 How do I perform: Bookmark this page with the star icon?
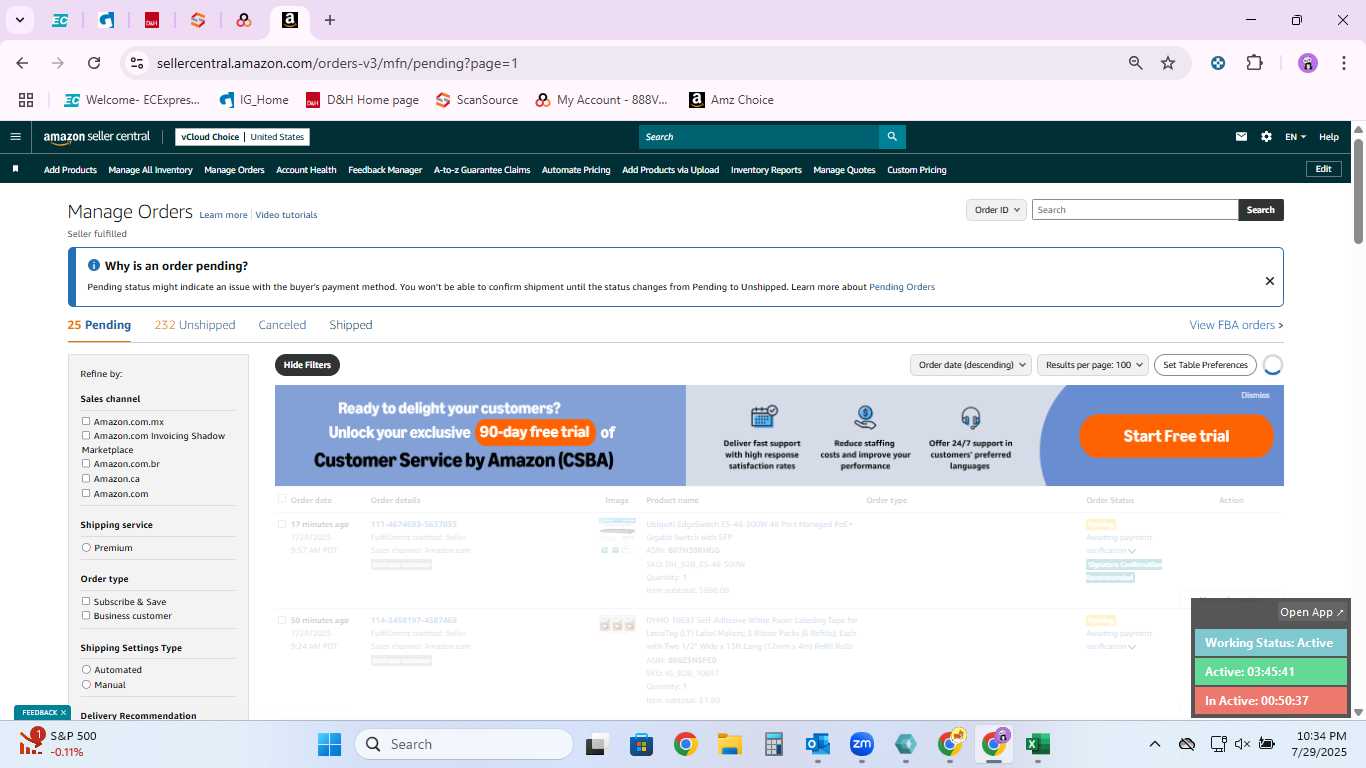(x=1168, y=63)
